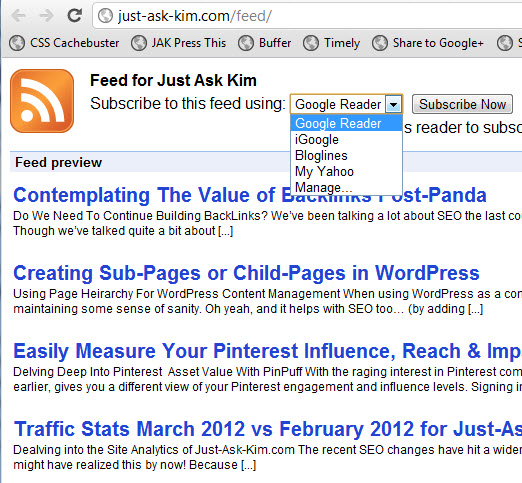Open the JAK Press This bookmark
Viewport: 522px width, 483px height.
[x=178, y=43]
